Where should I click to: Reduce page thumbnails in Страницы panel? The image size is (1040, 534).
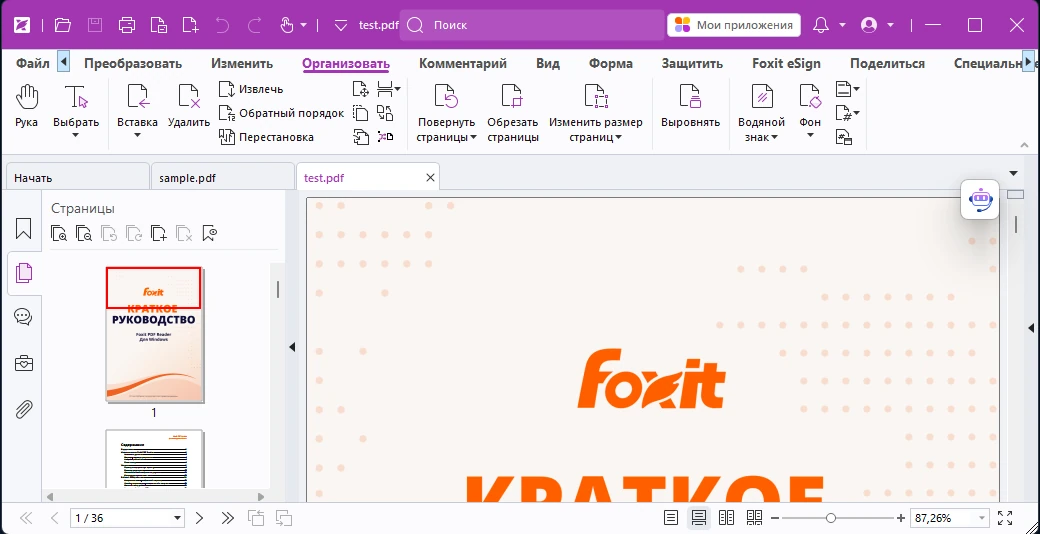point(84,234)
